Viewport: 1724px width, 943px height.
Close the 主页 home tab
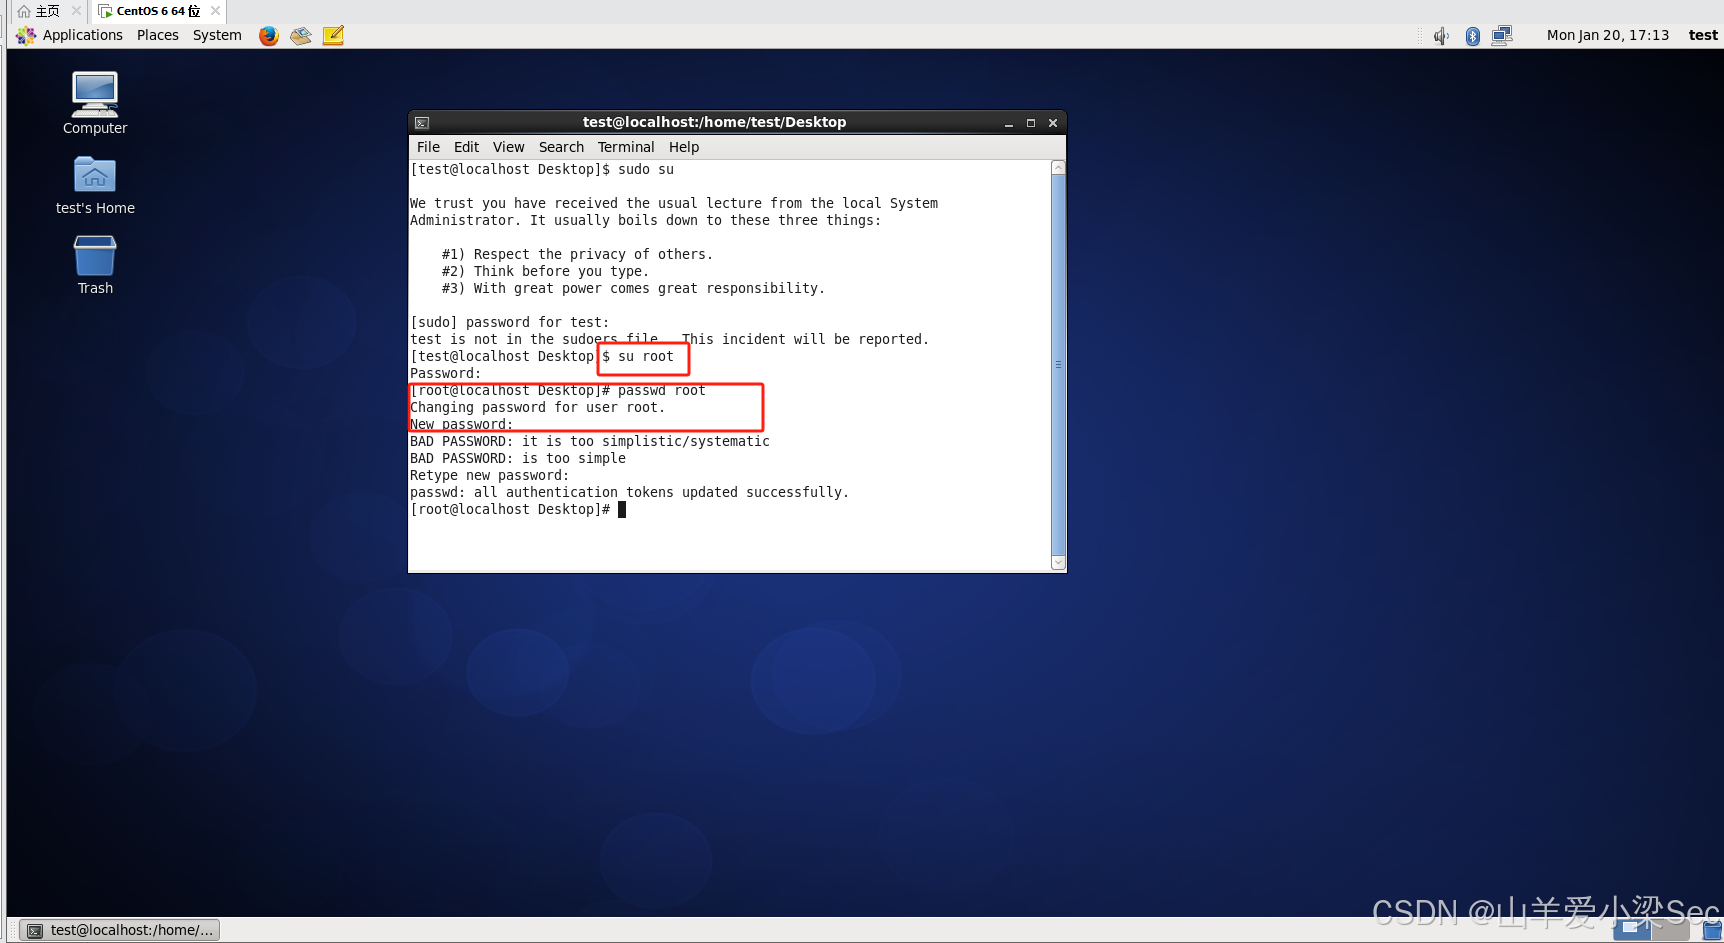(x=76, y=11)
